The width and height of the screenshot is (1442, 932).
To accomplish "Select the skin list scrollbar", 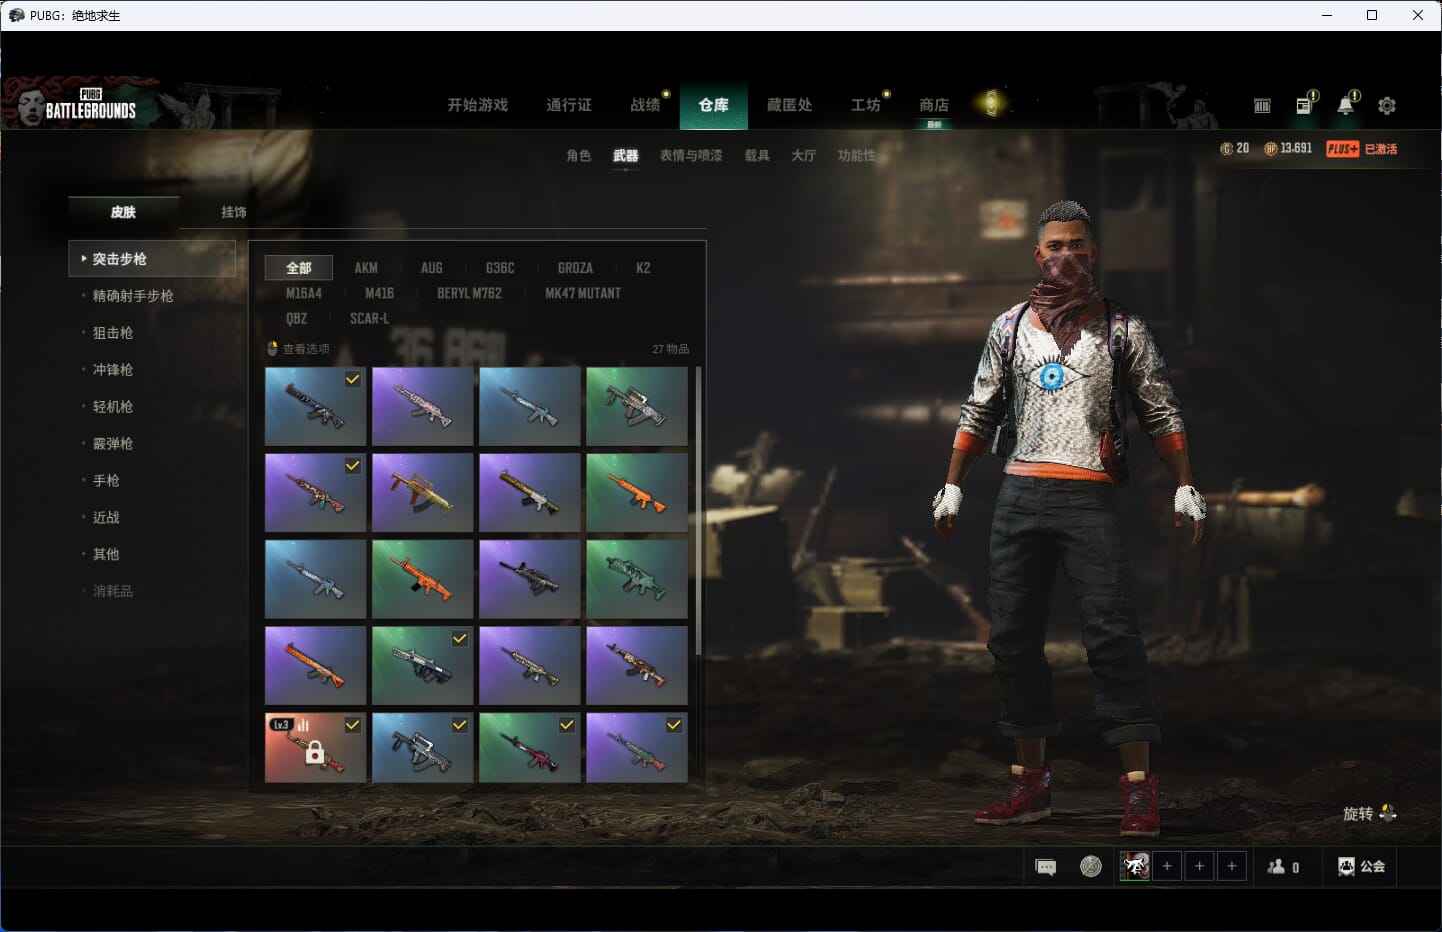I will [x=698, y=511].
